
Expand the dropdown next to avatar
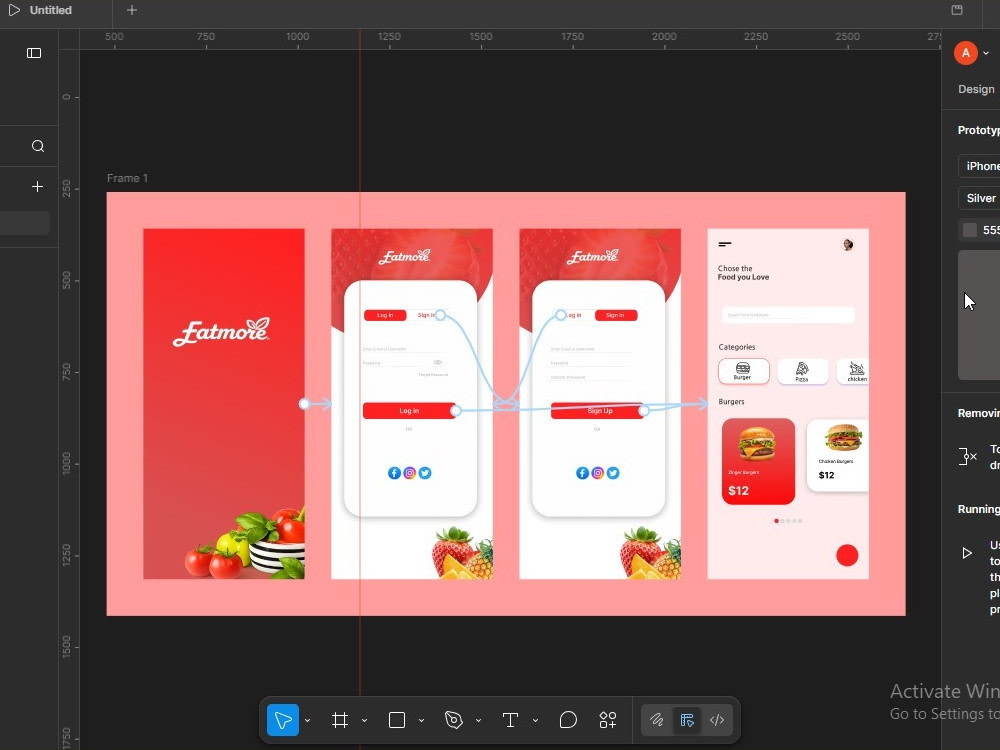pos(986,53)
